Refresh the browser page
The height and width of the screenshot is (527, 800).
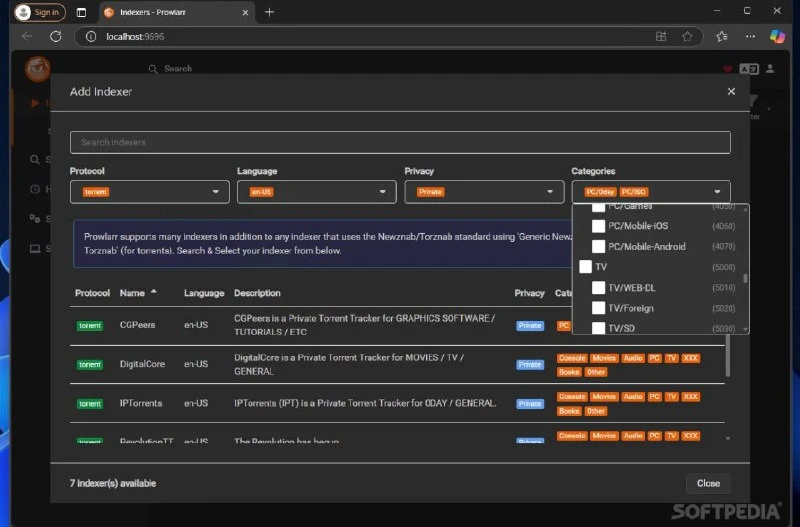56,36
